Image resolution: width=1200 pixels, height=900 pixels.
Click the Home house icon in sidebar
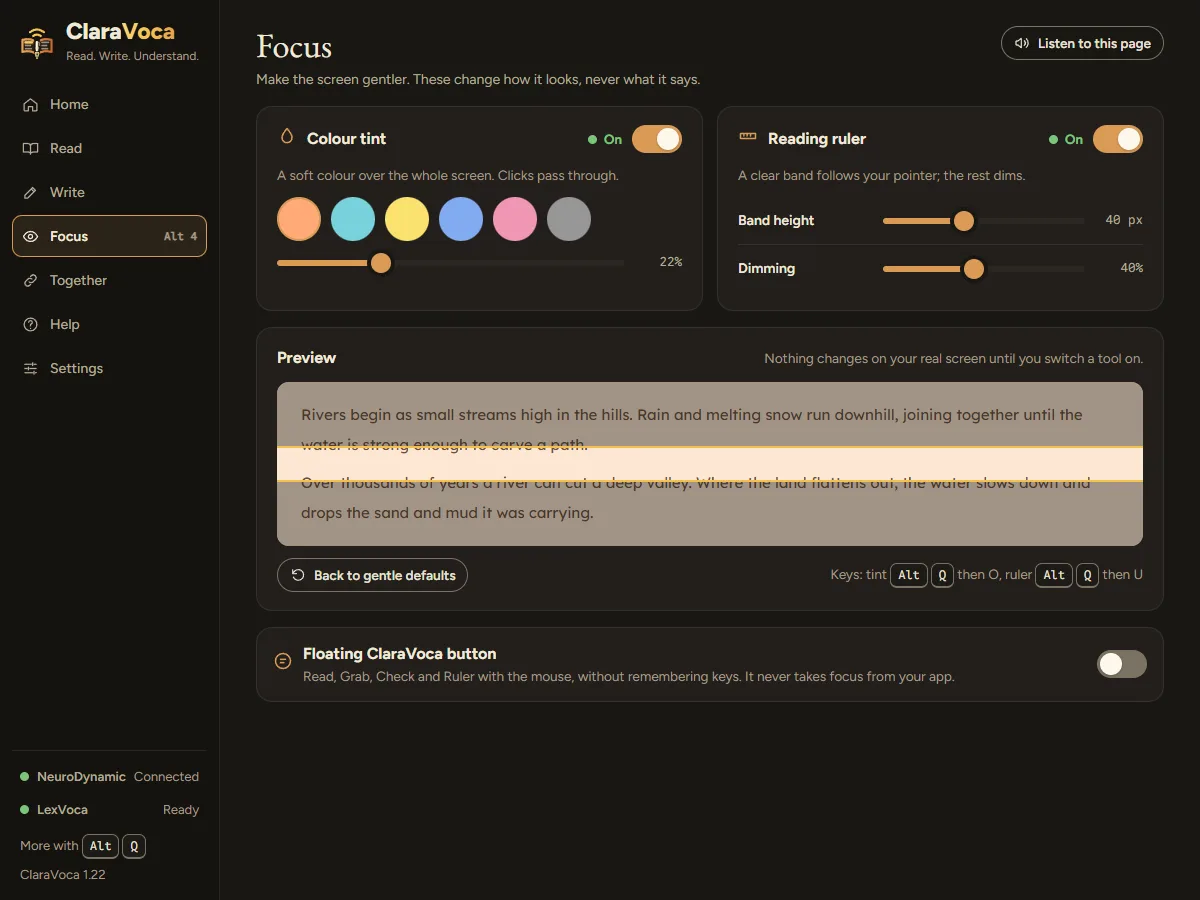pyautogui.click(x=31, y=104)
